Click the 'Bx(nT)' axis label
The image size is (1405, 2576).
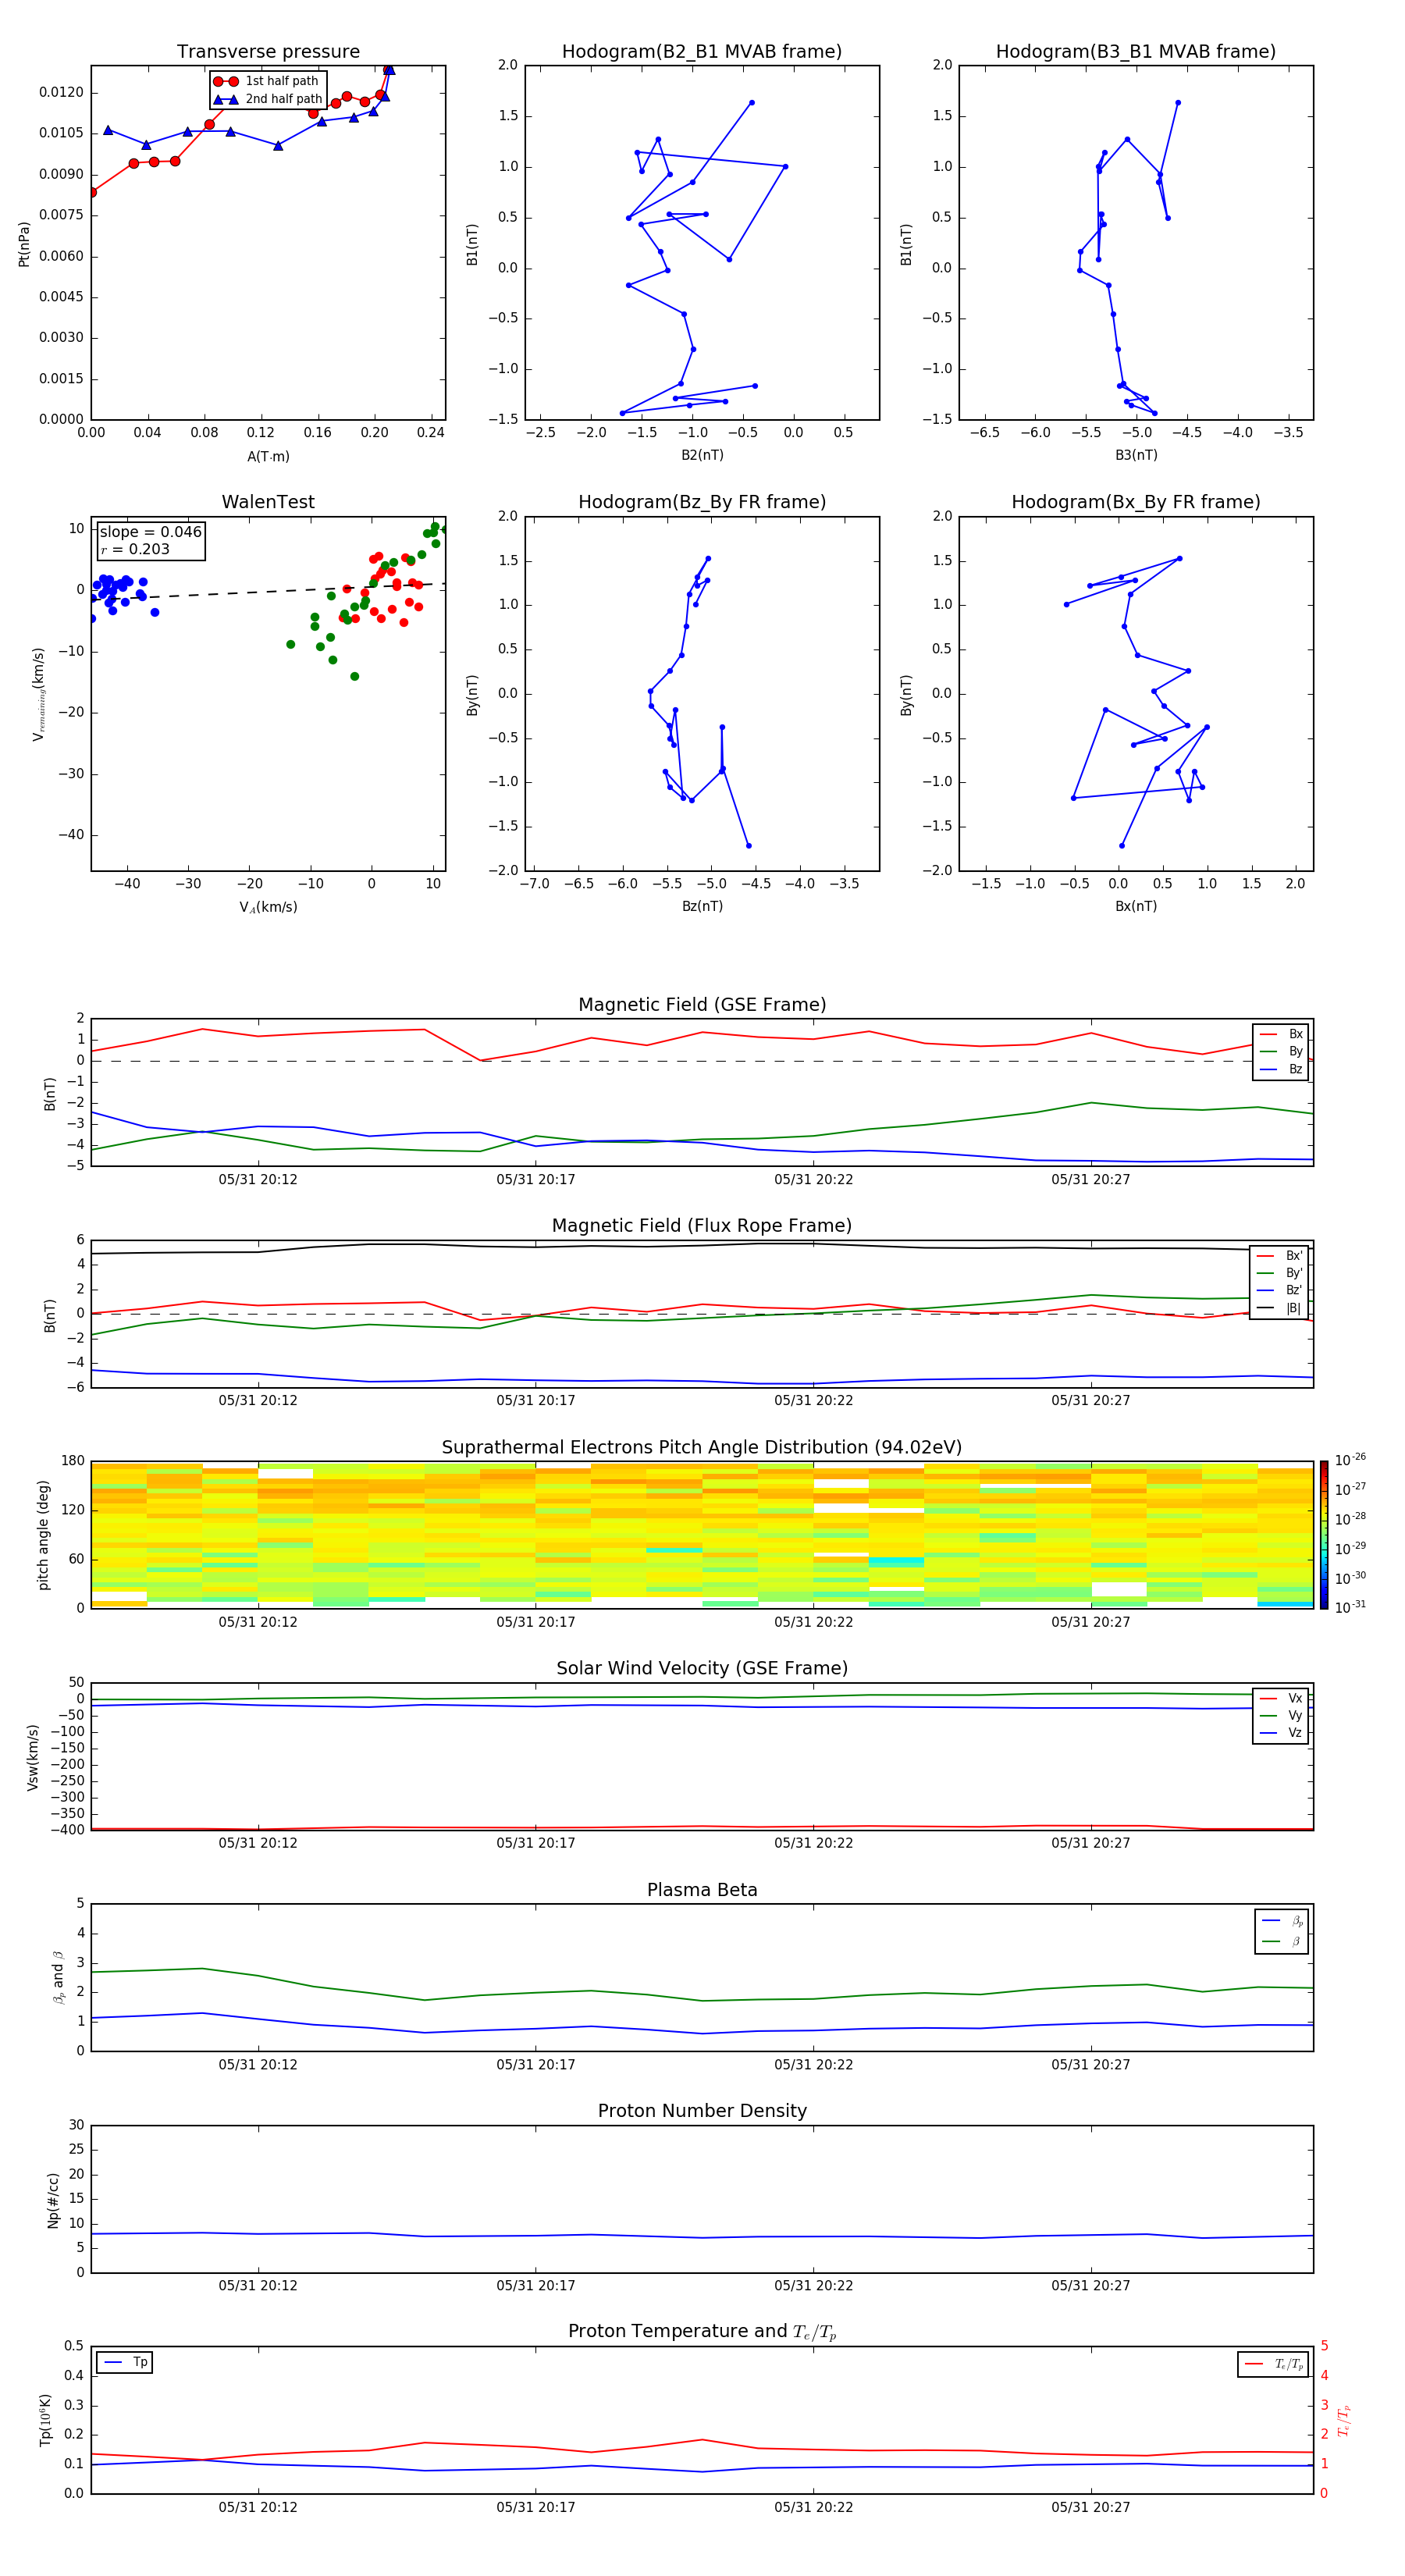1136,907
